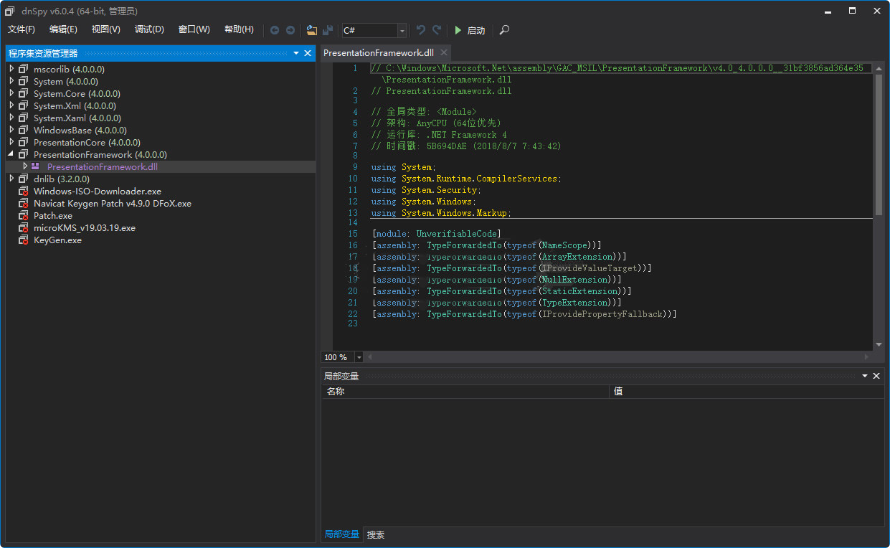Open the C# language dropdown

click(x=402, y=31)
